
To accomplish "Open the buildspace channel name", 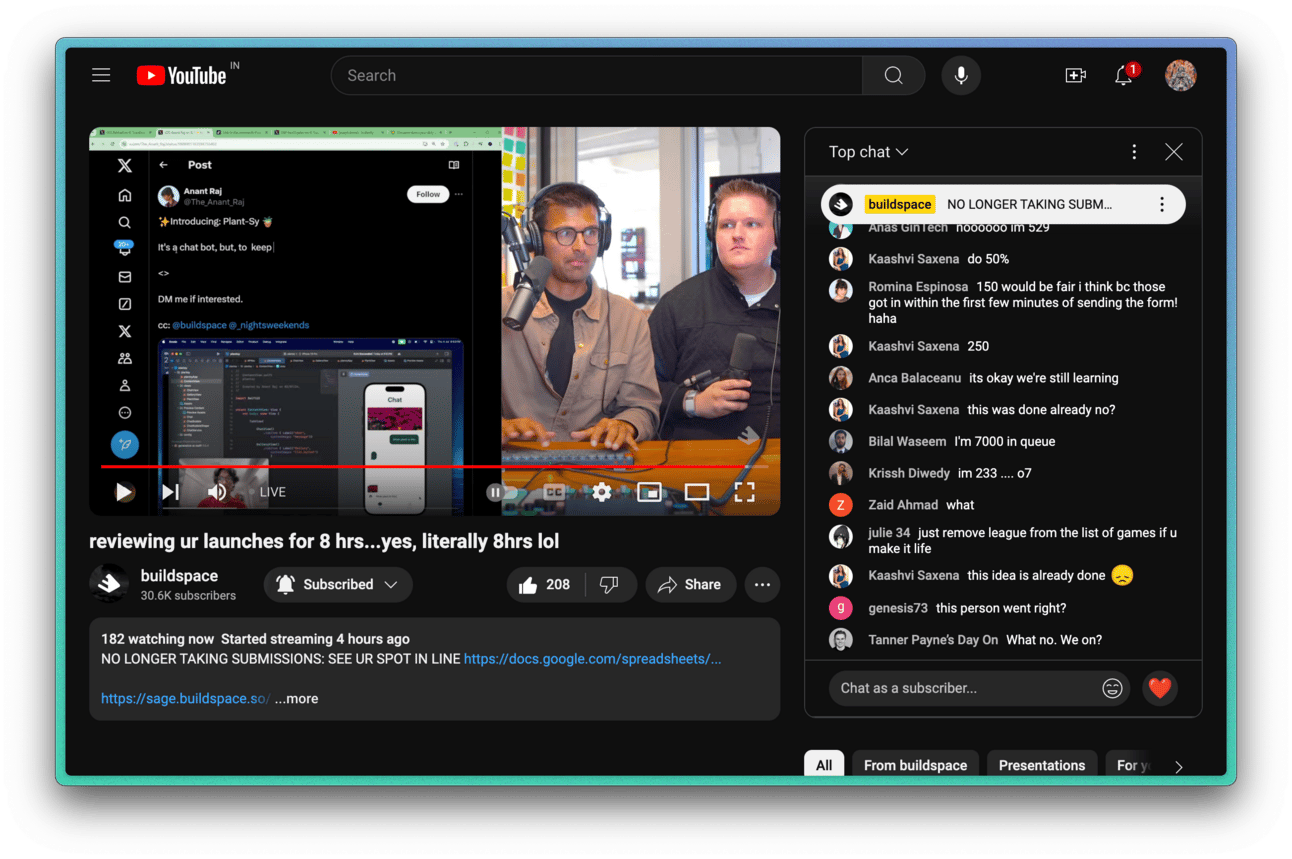I will 179,576.
